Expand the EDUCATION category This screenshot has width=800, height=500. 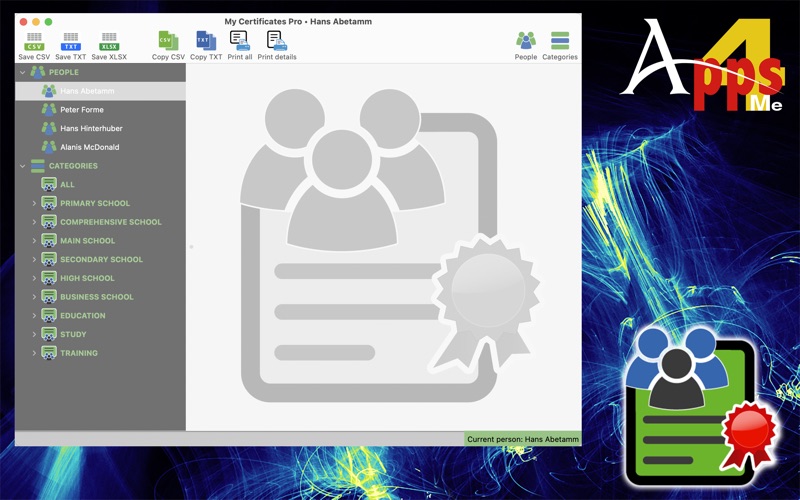(34, 315)
